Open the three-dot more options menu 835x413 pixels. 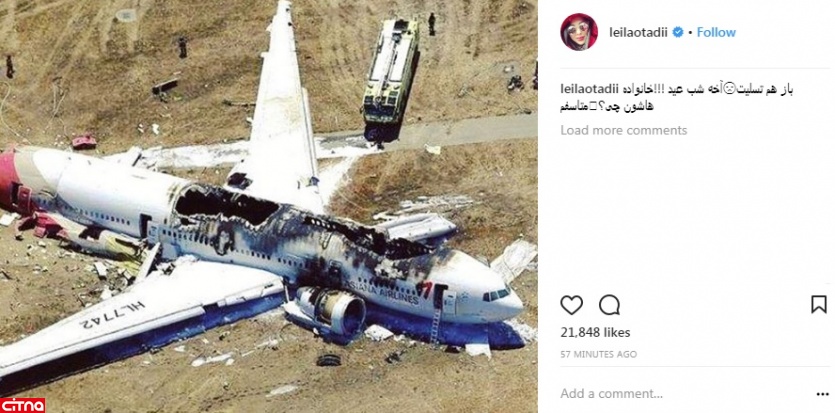[x=822, y=394]
